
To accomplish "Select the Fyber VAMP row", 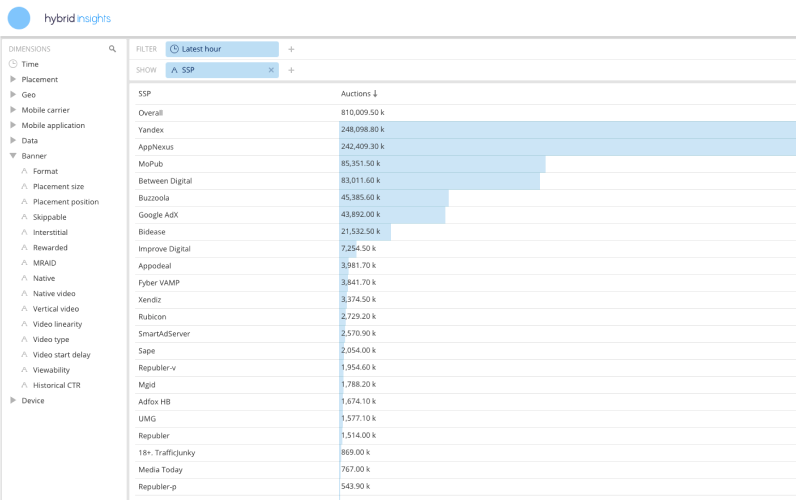I will (x=466, y=283).
